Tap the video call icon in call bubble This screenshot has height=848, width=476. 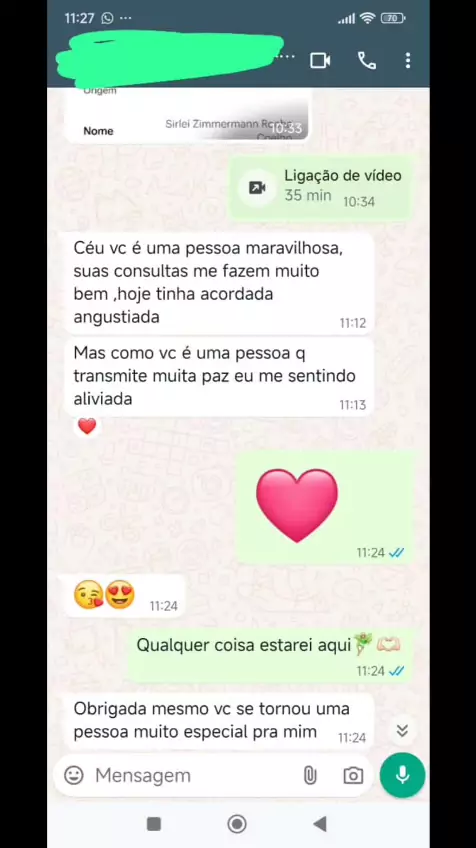pos(257,188)
